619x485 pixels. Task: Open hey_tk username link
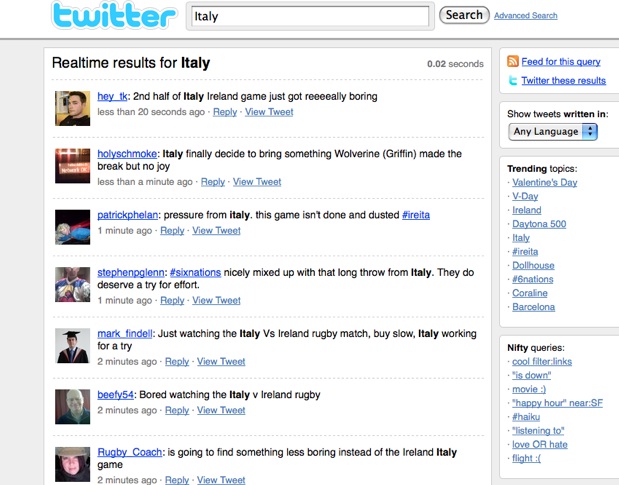pos(113,96)
